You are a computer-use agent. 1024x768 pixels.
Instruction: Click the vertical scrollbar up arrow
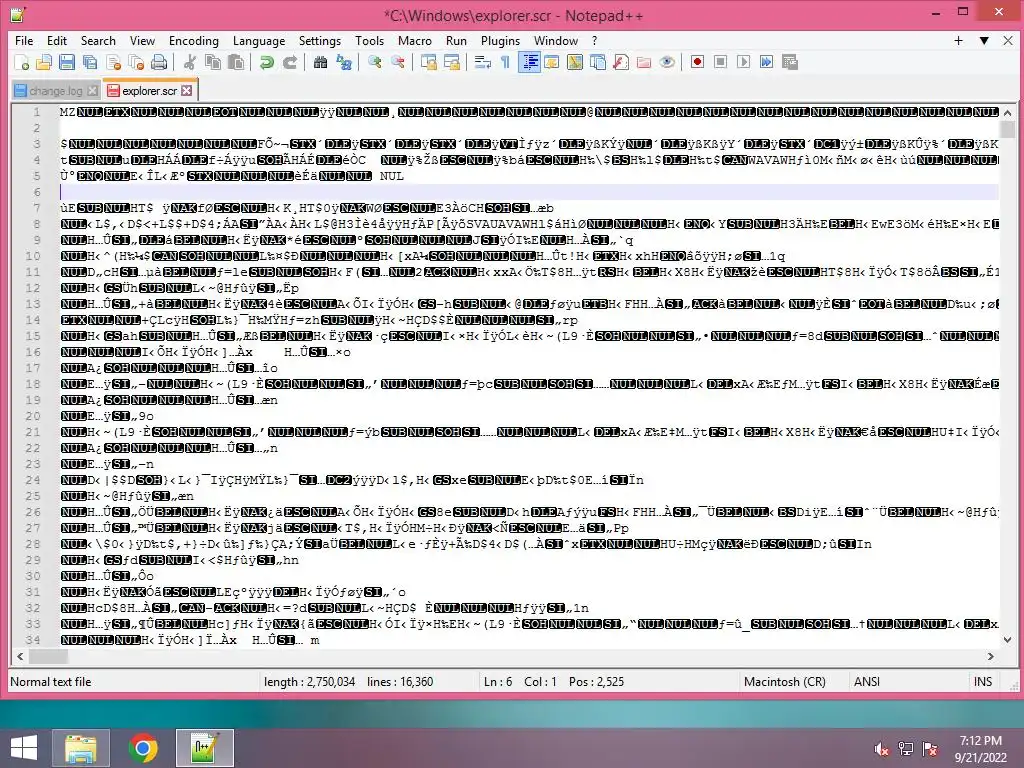pyautogui.click(x=1008, y=113)
